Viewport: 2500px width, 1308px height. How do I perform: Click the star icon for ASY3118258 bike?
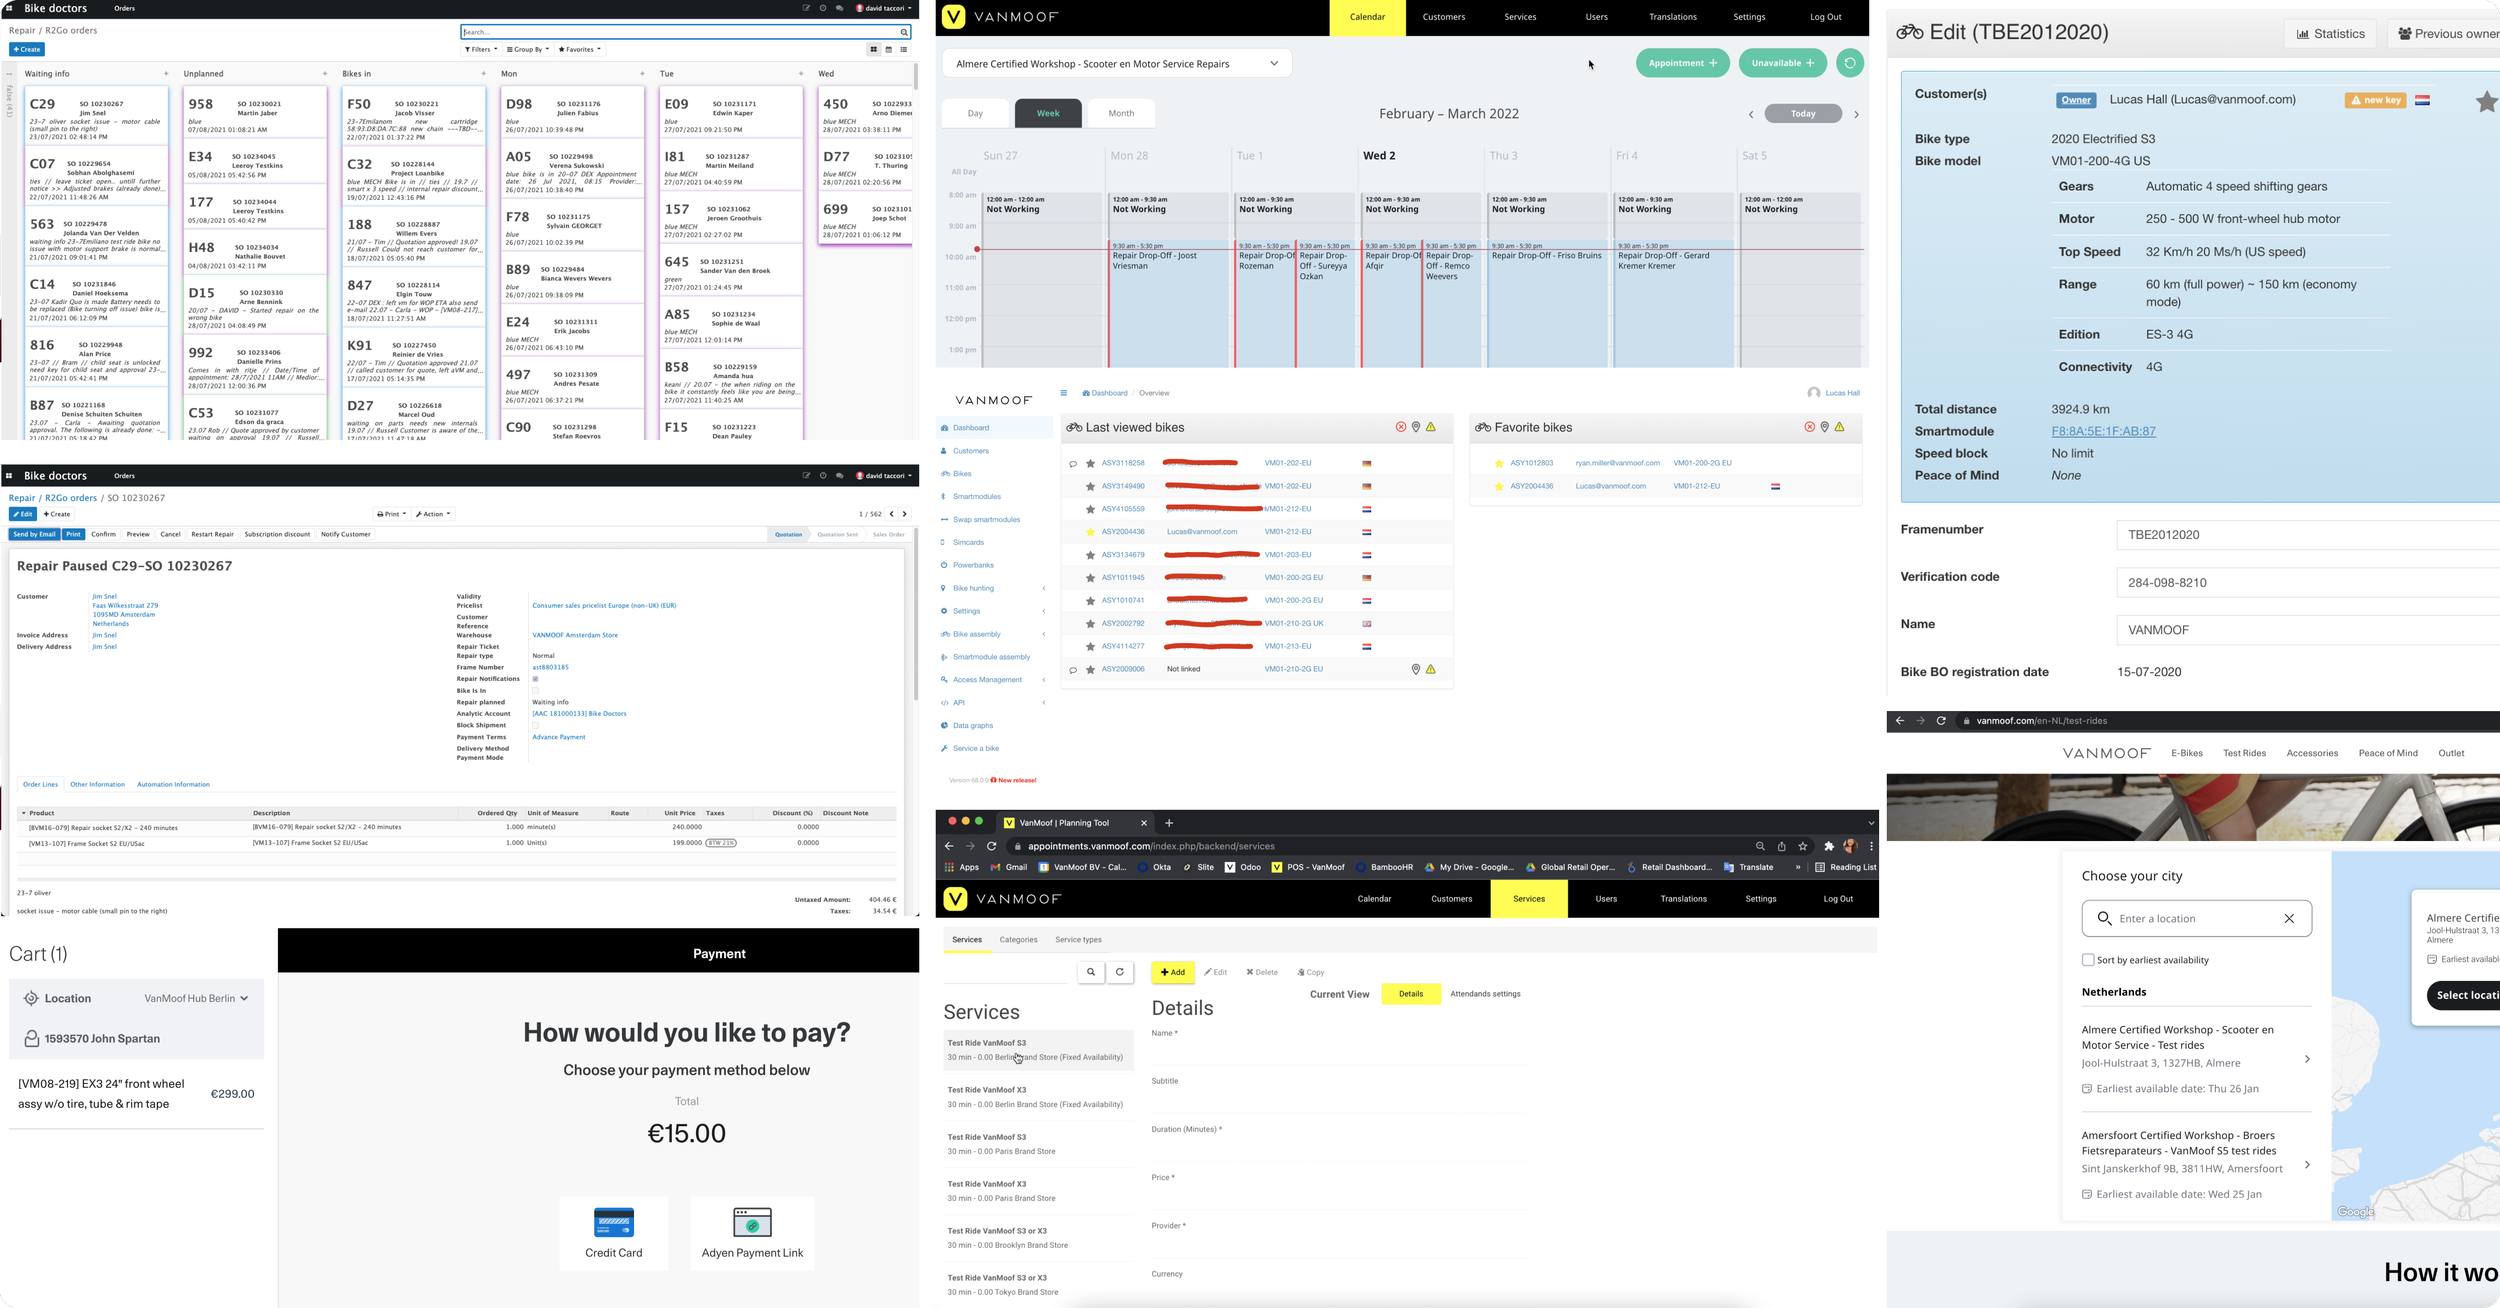pos(1090,463)
